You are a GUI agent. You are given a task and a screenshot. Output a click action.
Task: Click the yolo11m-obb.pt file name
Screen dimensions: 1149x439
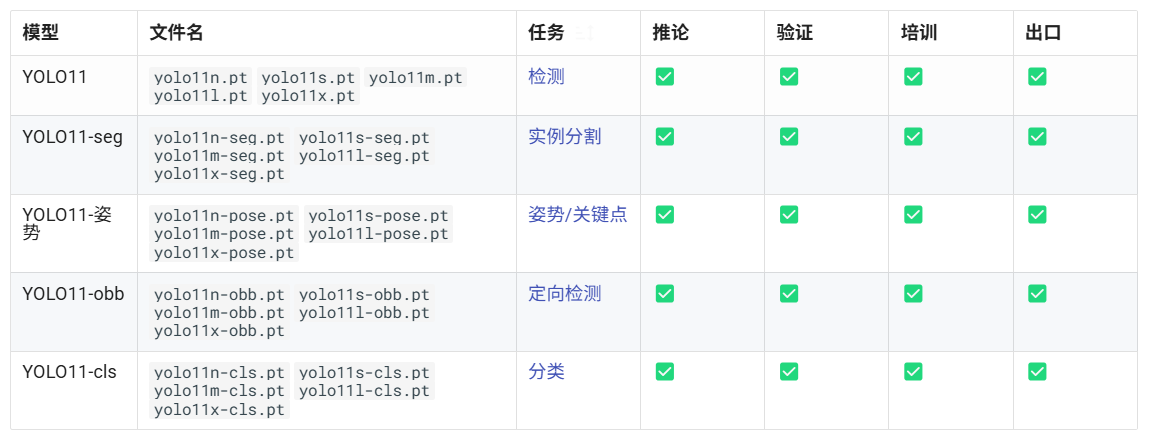pyautogui.click(x=219, y=313)
